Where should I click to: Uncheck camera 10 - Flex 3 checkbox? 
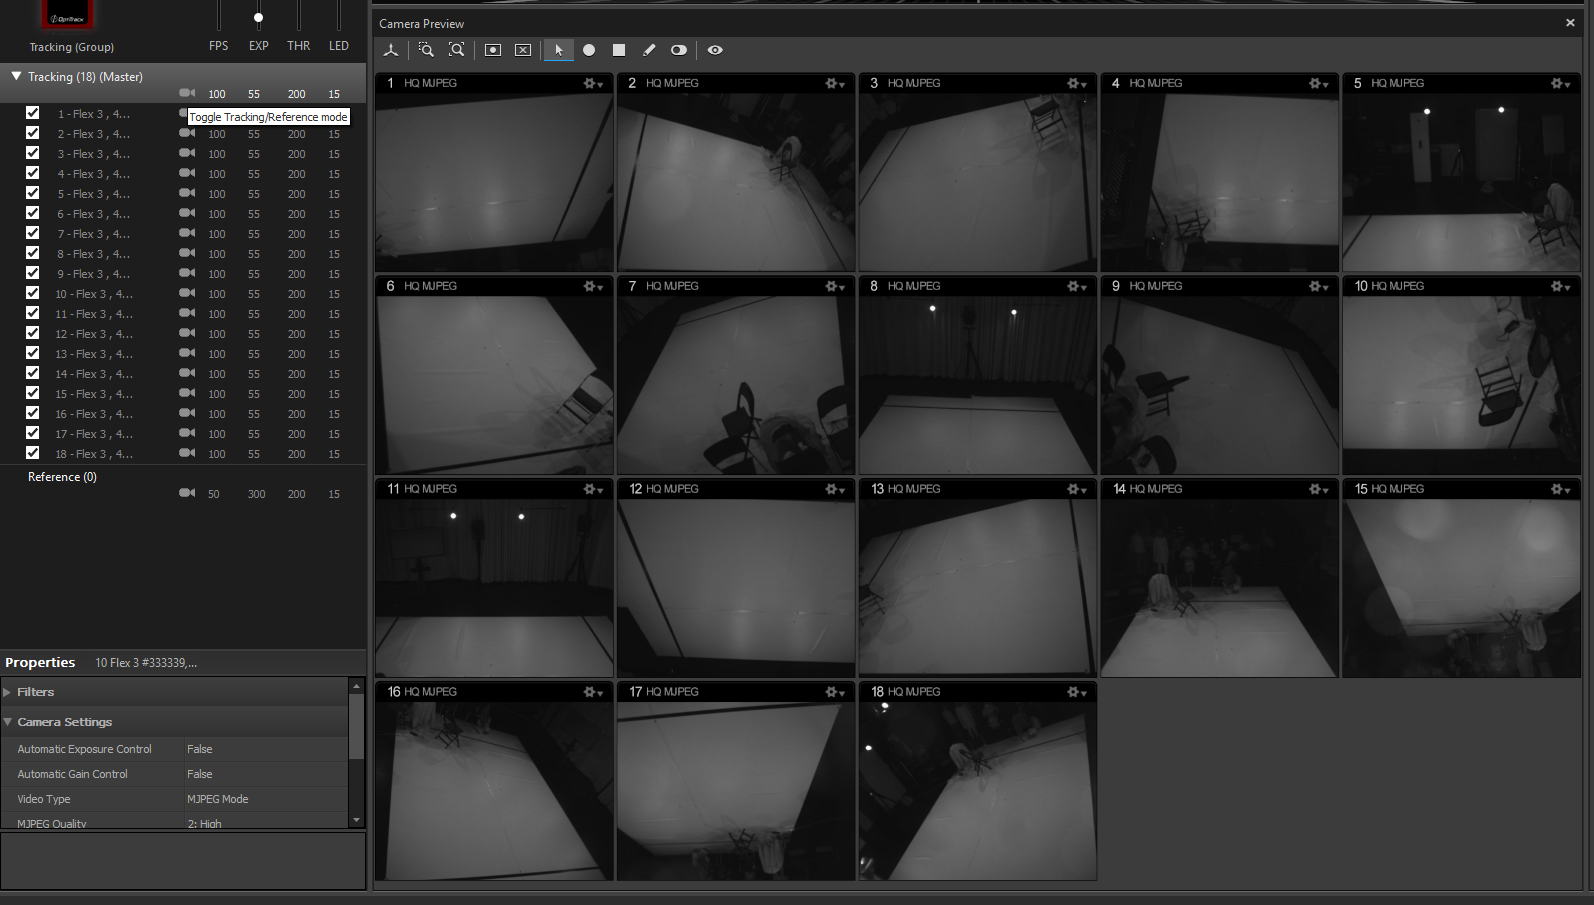33,293
